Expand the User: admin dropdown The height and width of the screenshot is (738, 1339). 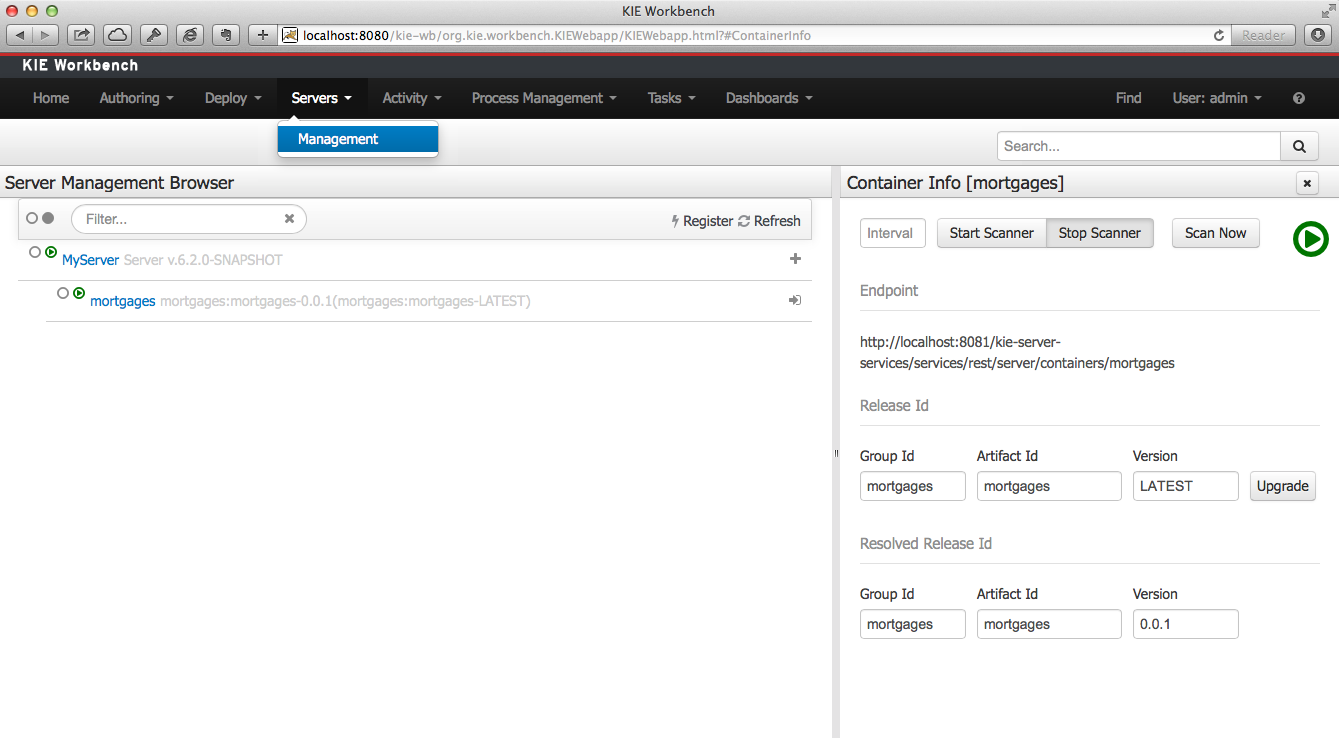point(1216,98)
